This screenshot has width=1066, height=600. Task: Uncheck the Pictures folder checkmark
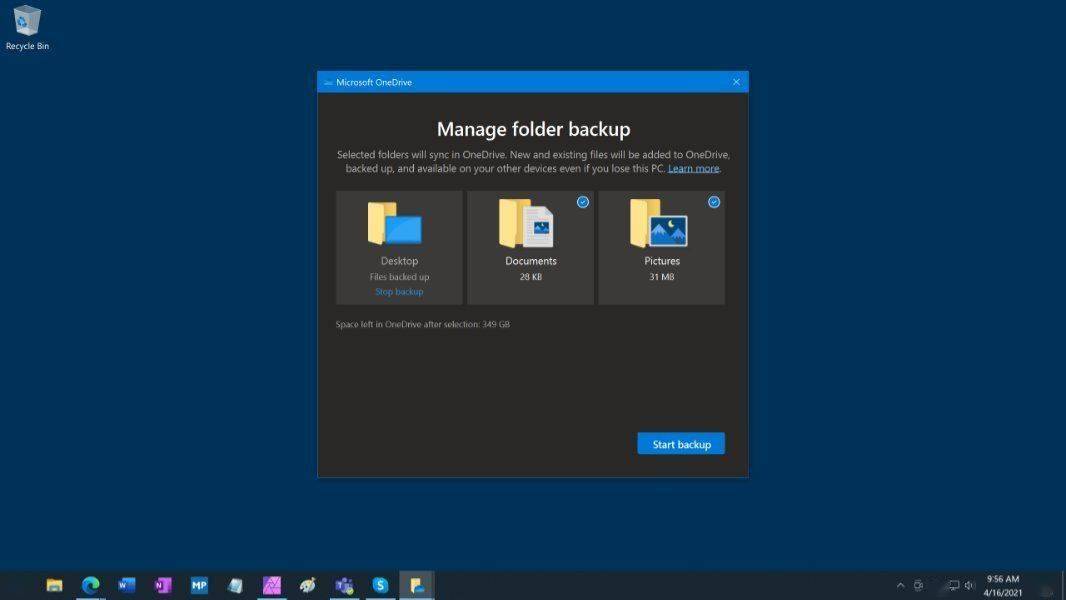coord(714,202)
